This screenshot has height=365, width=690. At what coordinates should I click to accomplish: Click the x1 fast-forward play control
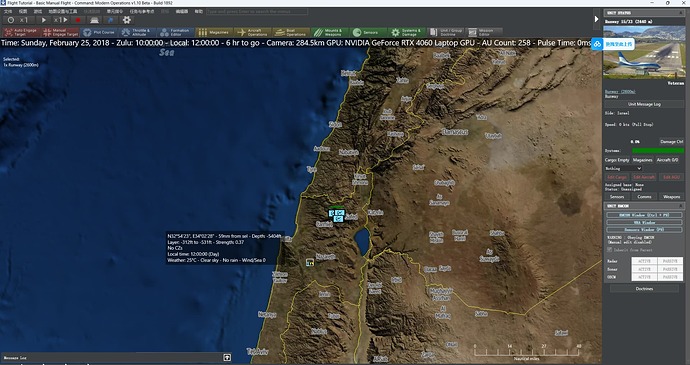coord(61,20)
